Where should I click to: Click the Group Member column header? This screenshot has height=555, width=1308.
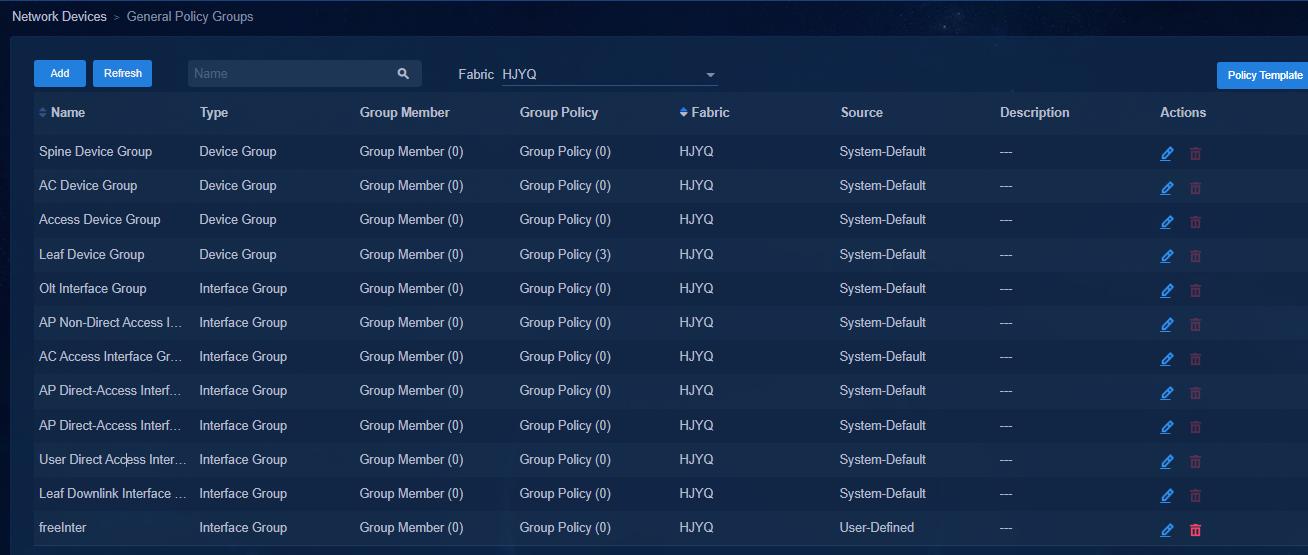(405, 112)
